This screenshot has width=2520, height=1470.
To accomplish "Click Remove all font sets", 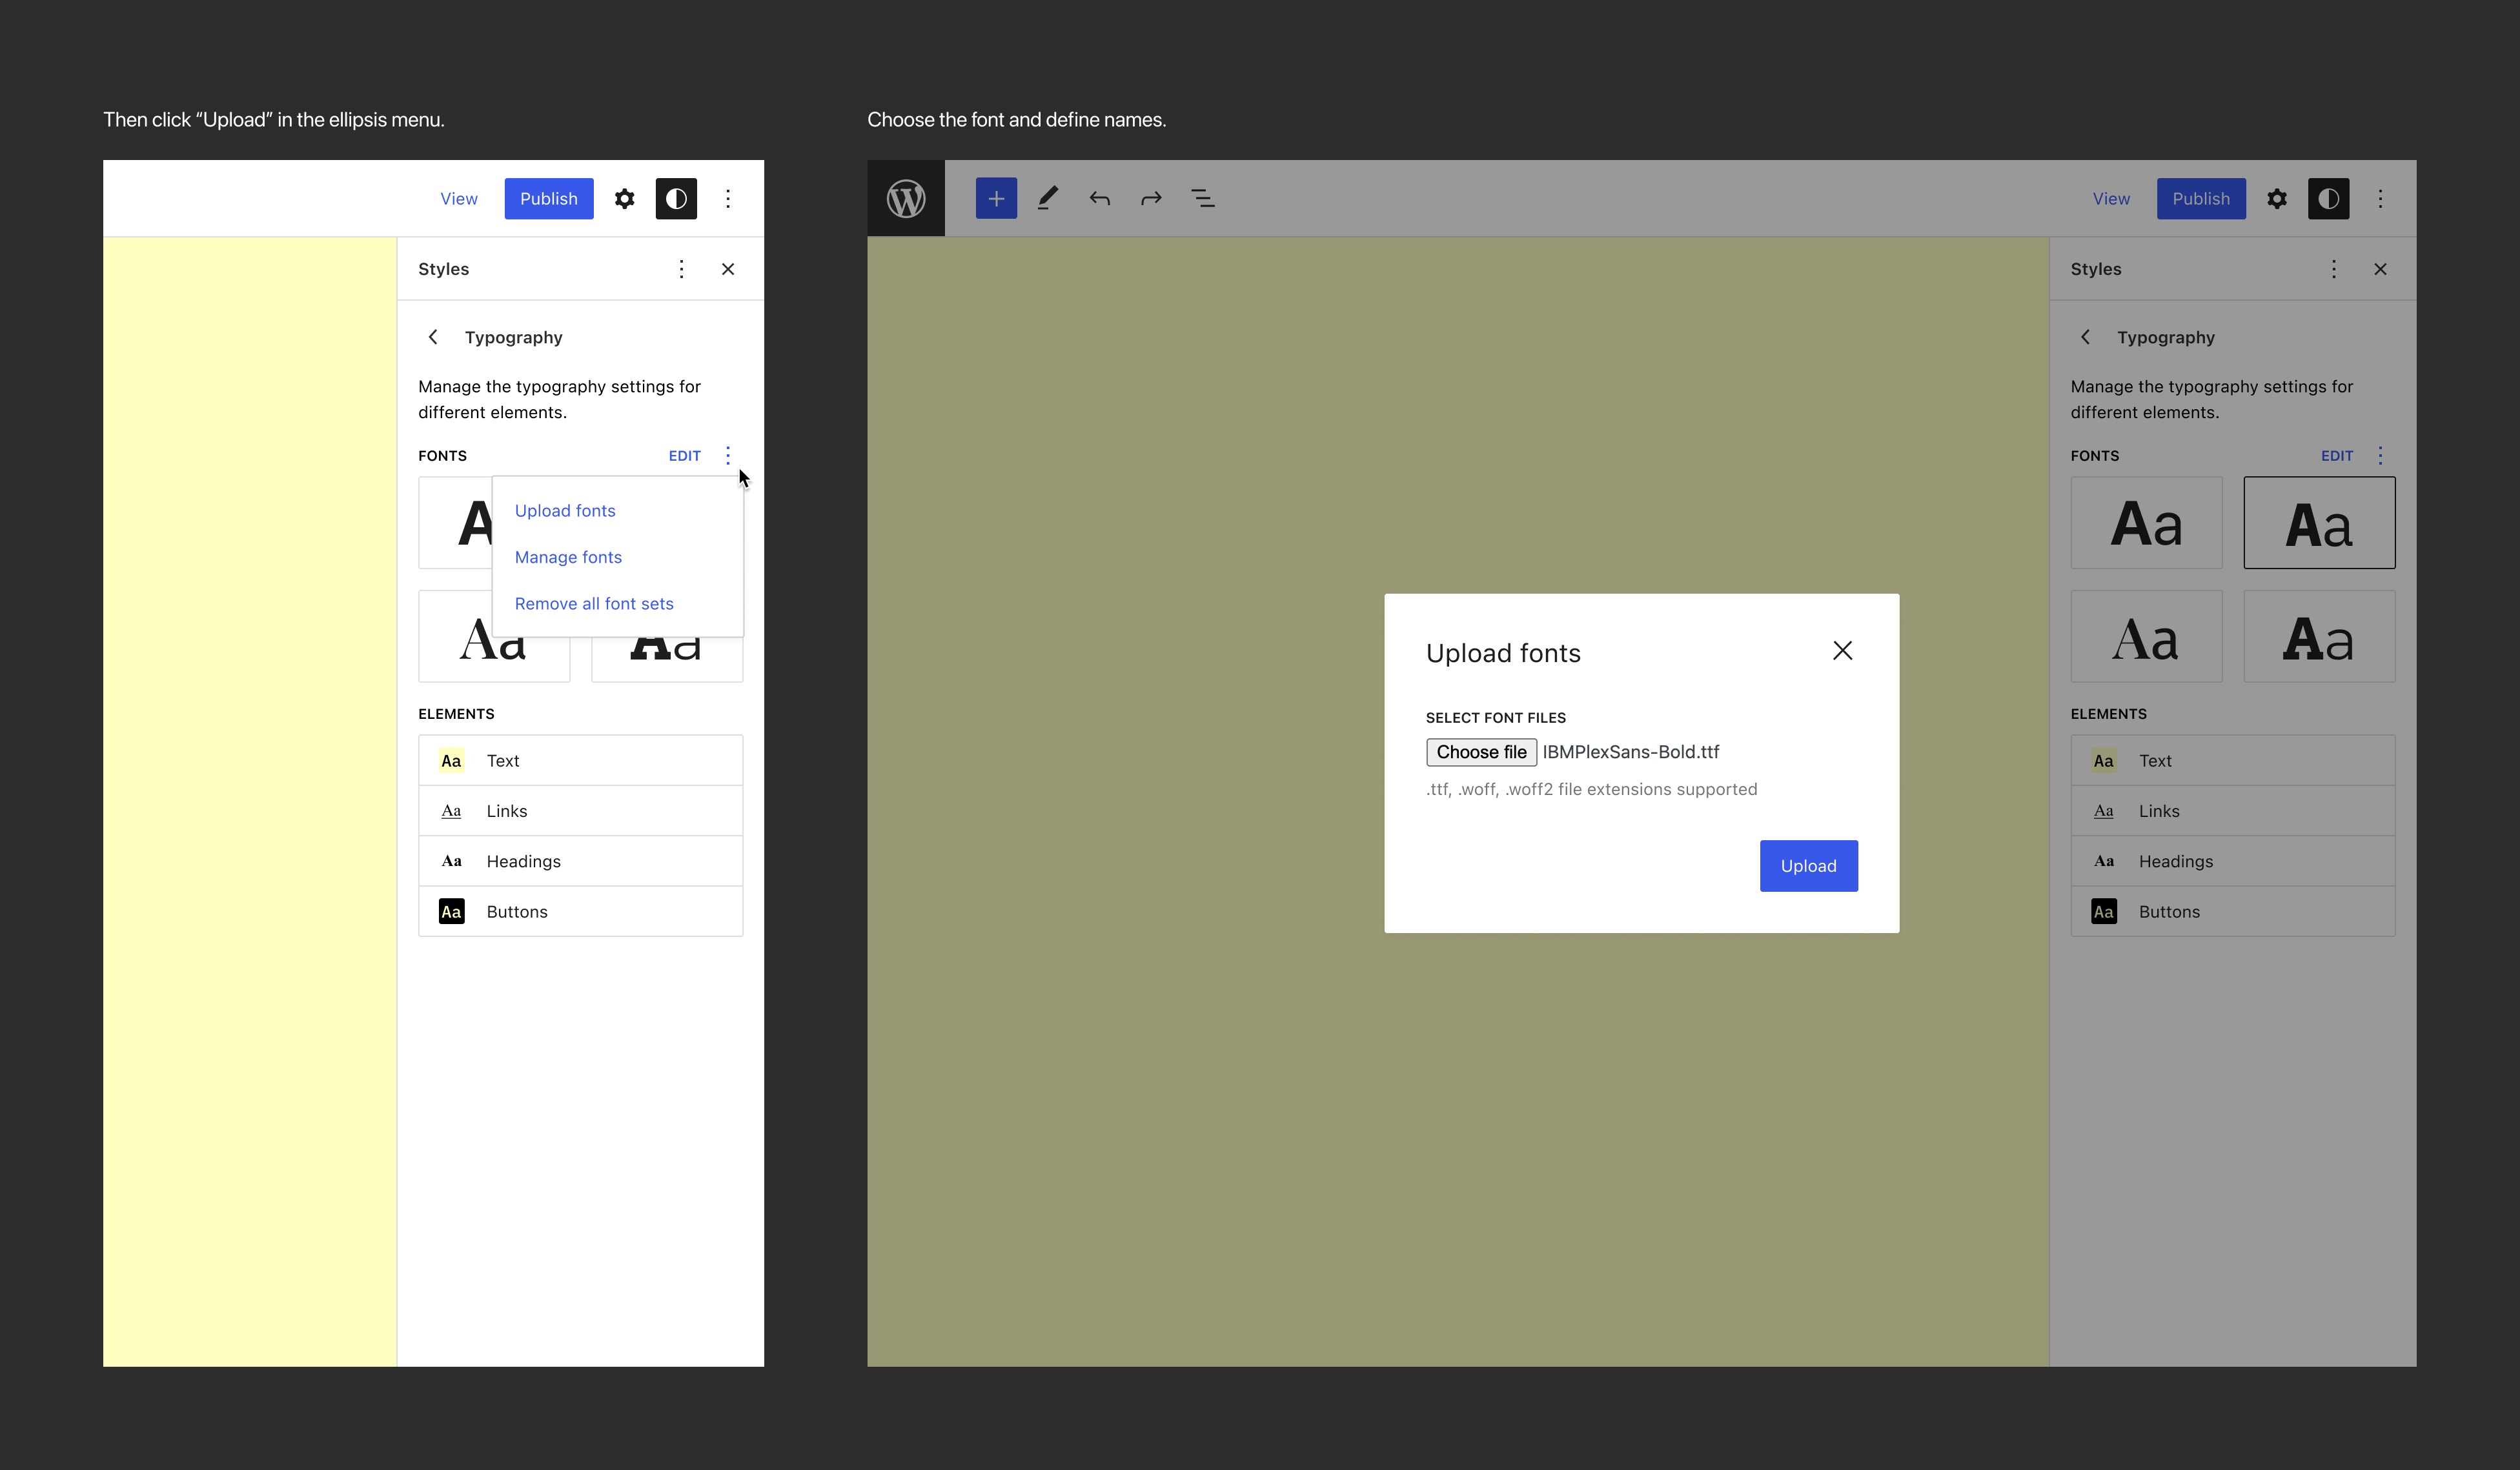I will 594,604.
